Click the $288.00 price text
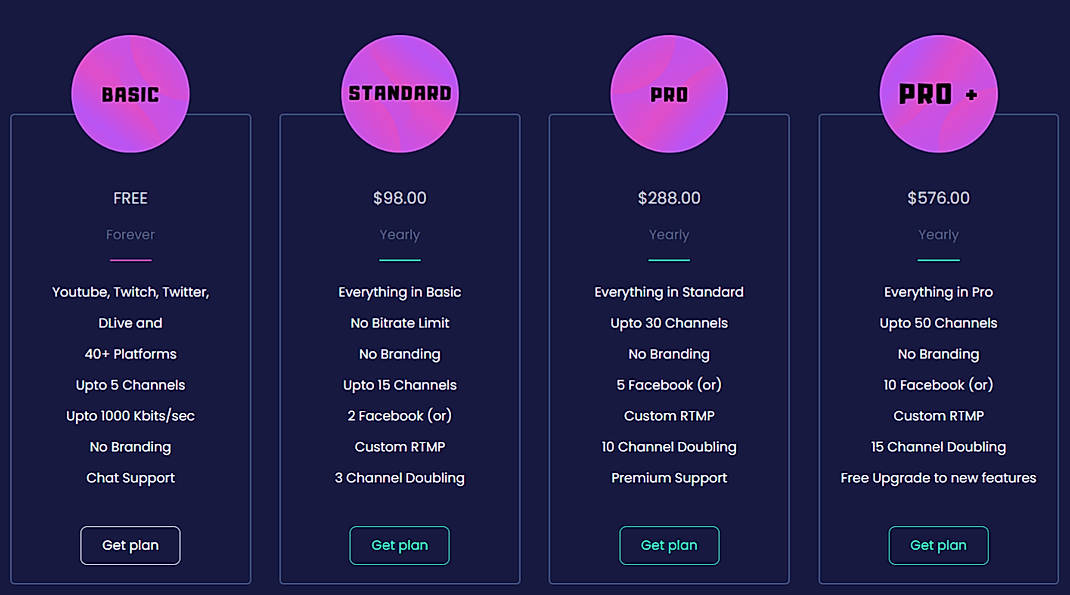 (669, 198)
